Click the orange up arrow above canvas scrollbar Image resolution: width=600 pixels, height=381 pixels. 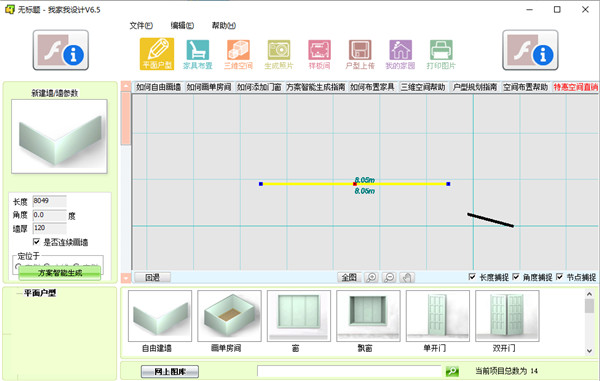[x=126, y=86]
